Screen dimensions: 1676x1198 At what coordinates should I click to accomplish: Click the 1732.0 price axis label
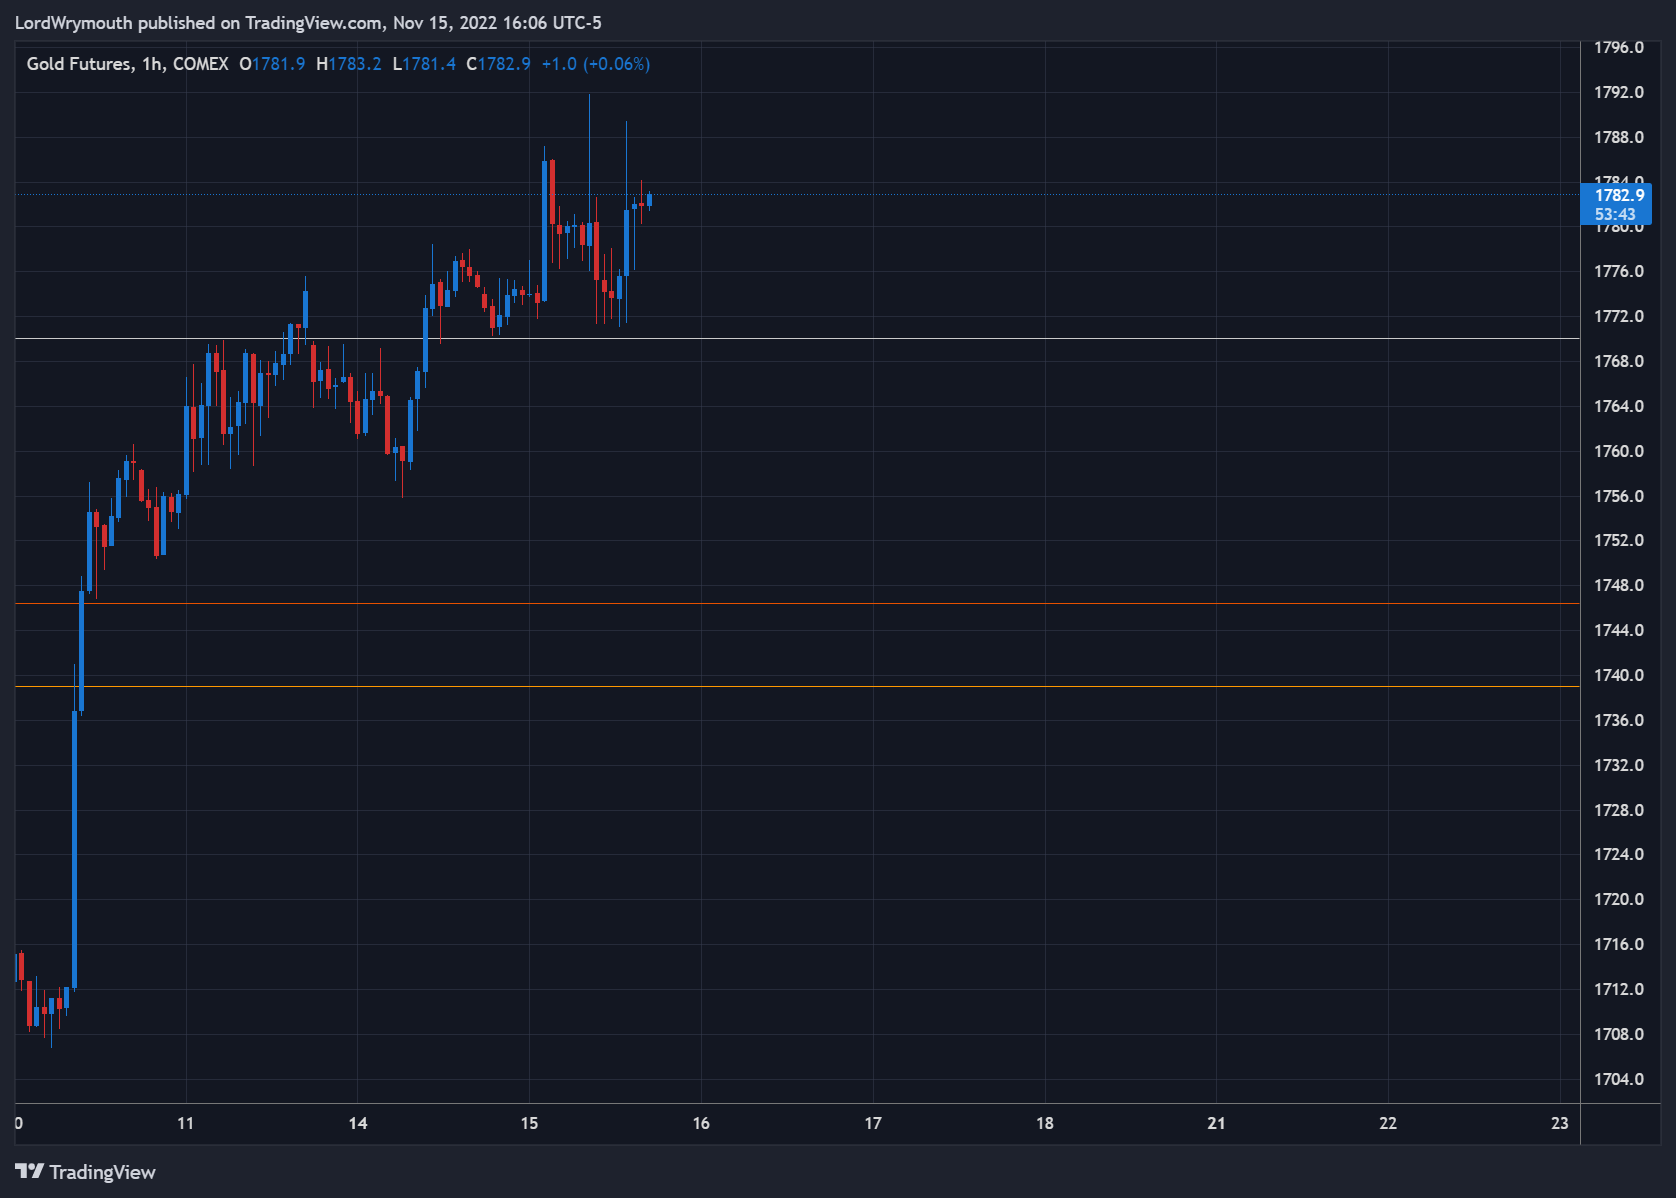point(1618,765)
